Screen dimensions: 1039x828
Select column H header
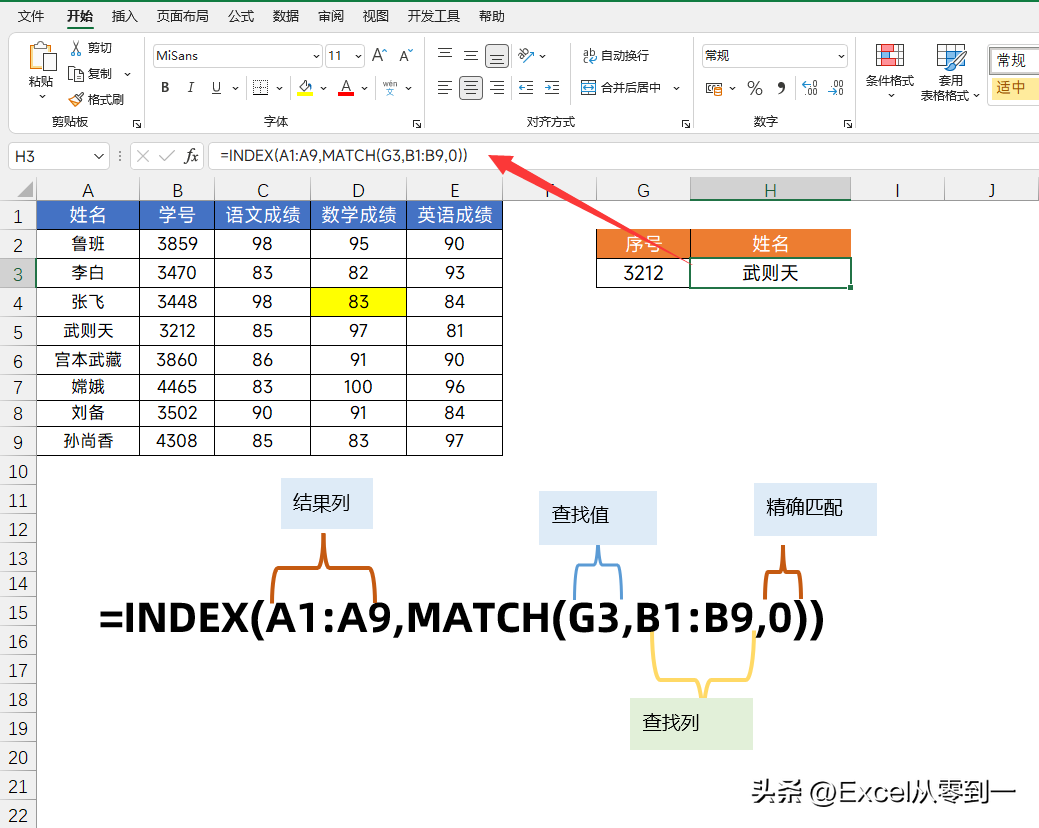pyautogui.click(x=770, y=190)
